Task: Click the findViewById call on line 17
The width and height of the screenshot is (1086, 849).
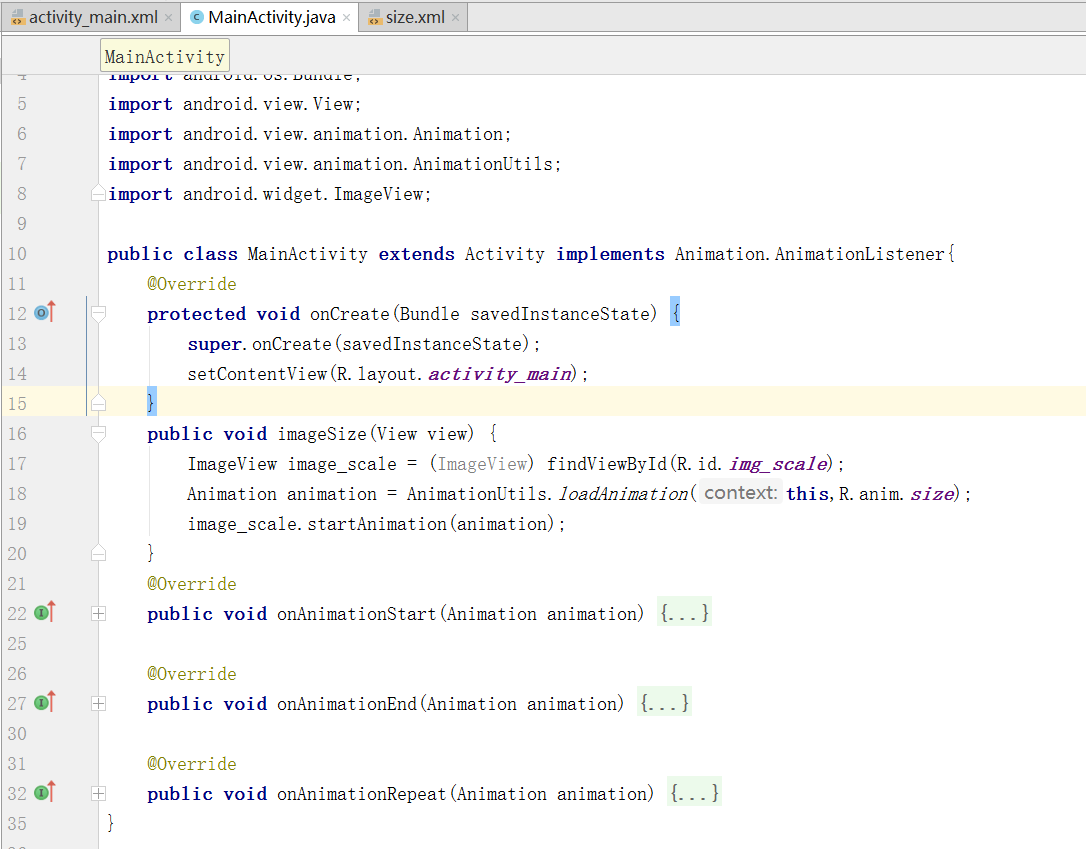Action: 607,464
